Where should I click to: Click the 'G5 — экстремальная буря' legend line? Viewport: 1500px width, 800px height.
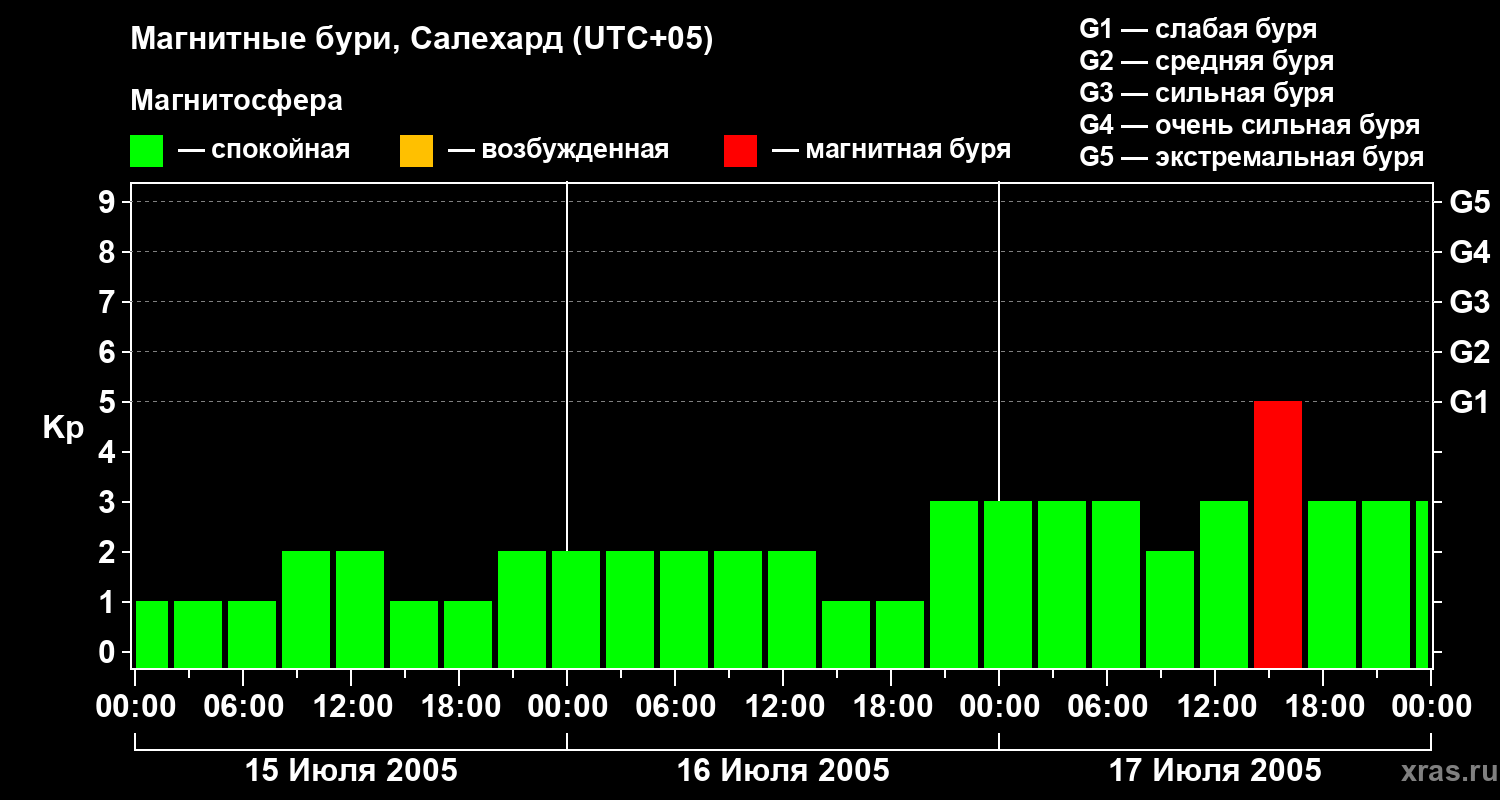pyautogui.click(x=1252, y=157)
